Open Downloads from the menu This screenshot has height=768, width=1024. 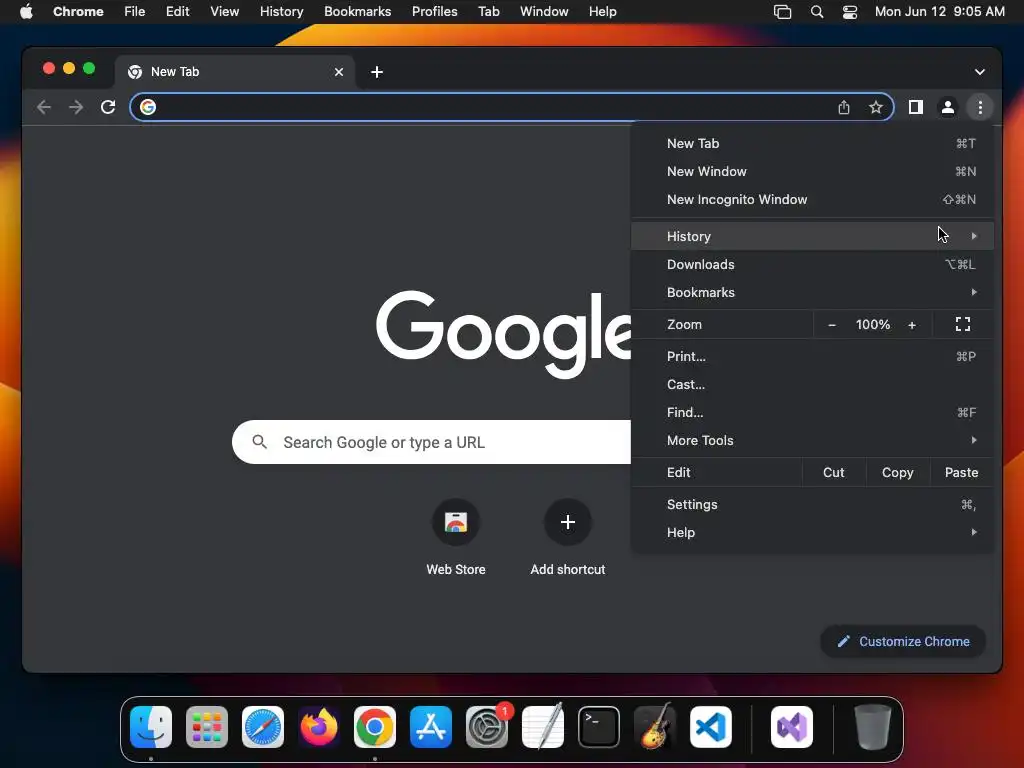tap(812, 264)
